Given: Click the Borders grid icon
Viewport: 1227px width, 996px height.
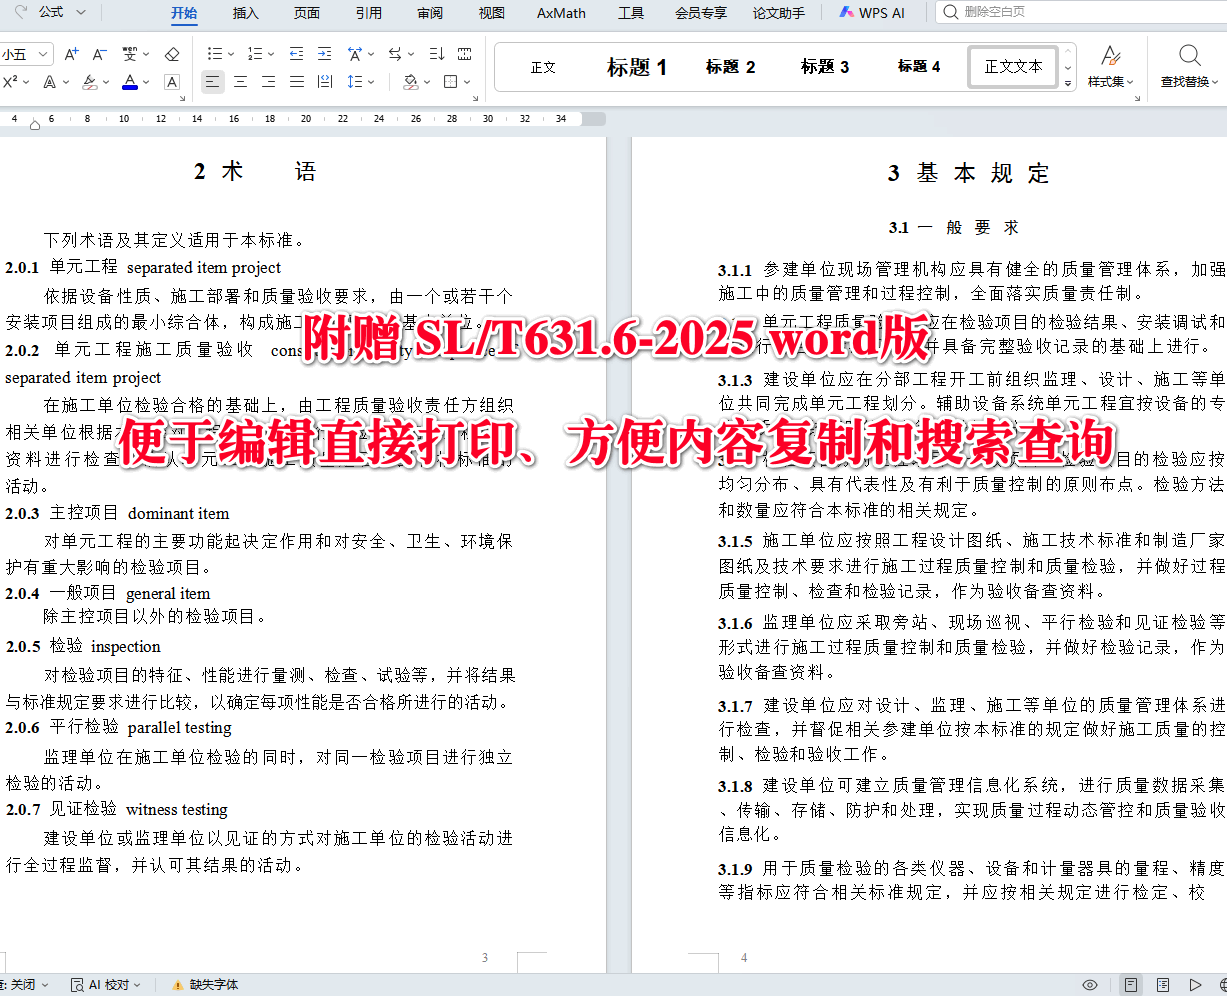Looking at the screenshot, I should pos(451,82).
